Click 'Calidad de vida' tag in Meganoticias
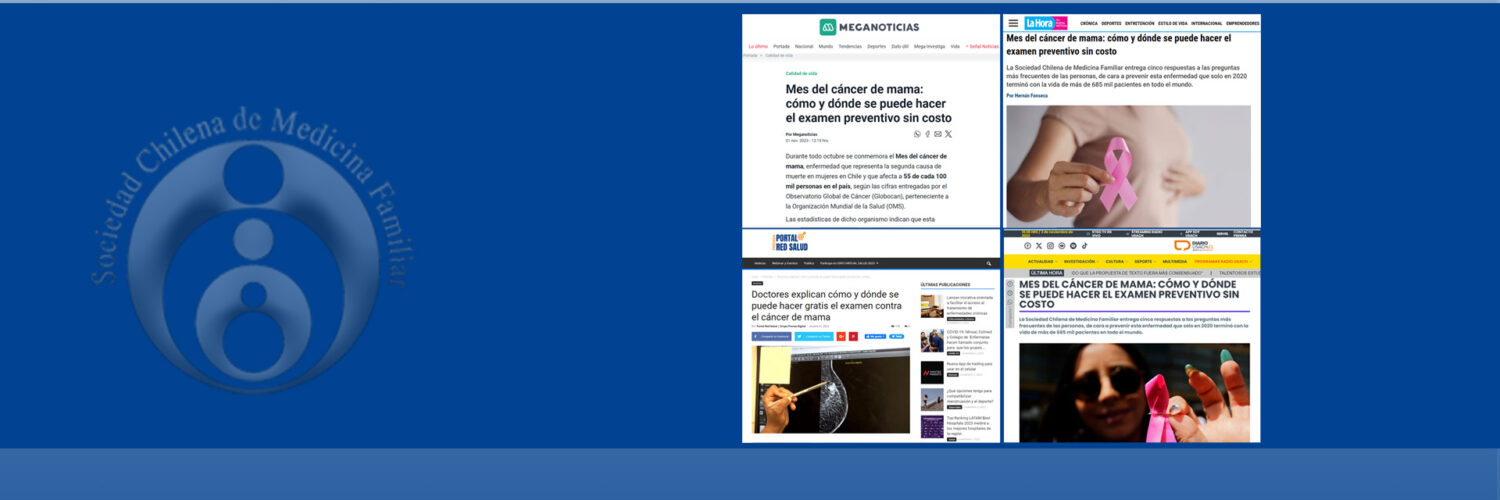 coord(801,73)
